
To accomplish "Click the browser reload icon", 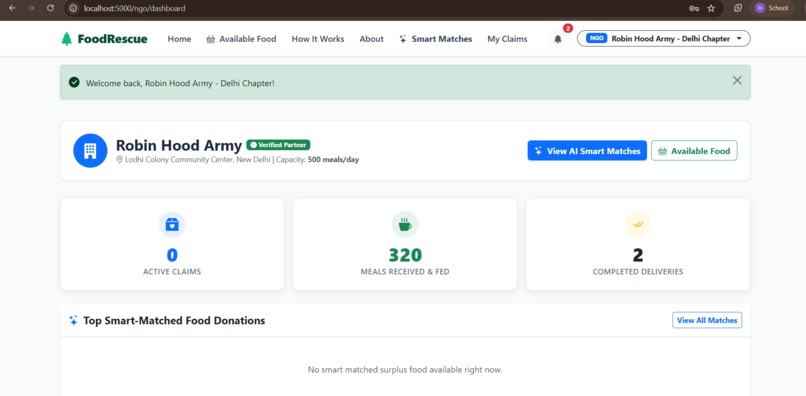I will [x=50, y=8].
